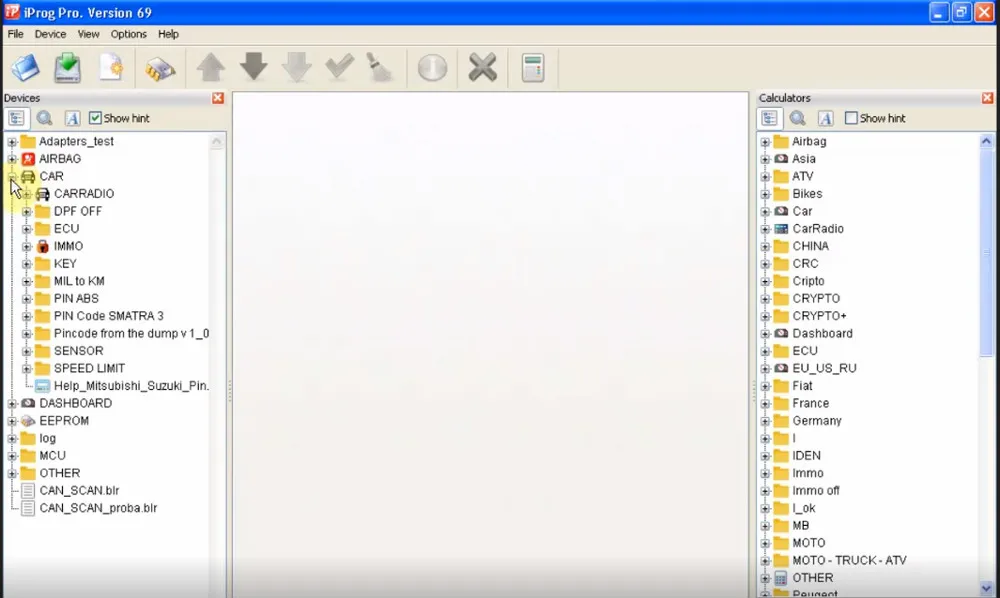
Task: Click the calculator toolbar icon
Action: click(x=533, y=68)
